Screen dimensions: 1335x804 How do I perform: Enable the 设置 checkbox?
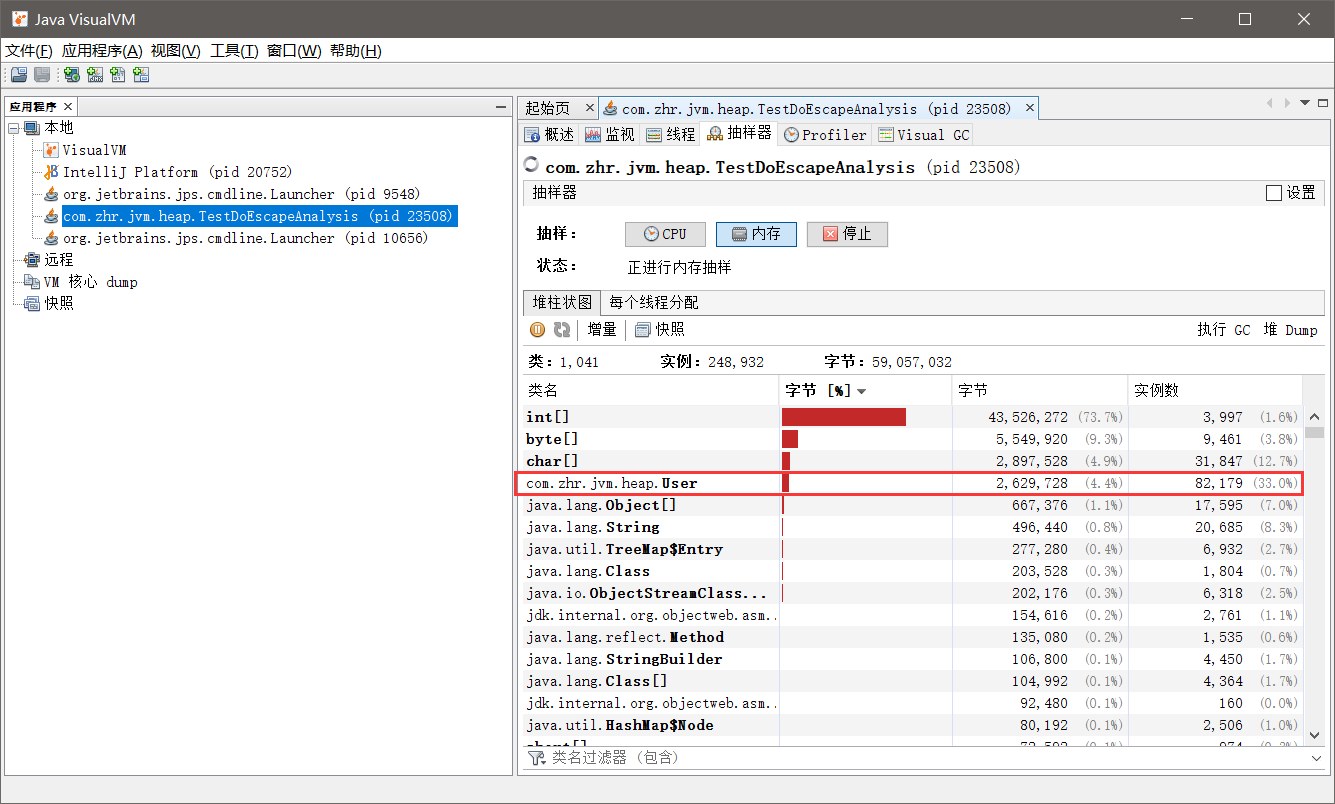click(1273, 193)
